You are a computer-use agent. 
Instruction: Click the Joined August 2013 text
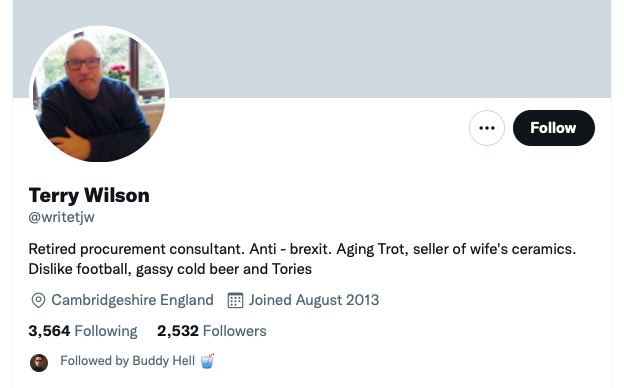tap(314, 300)
